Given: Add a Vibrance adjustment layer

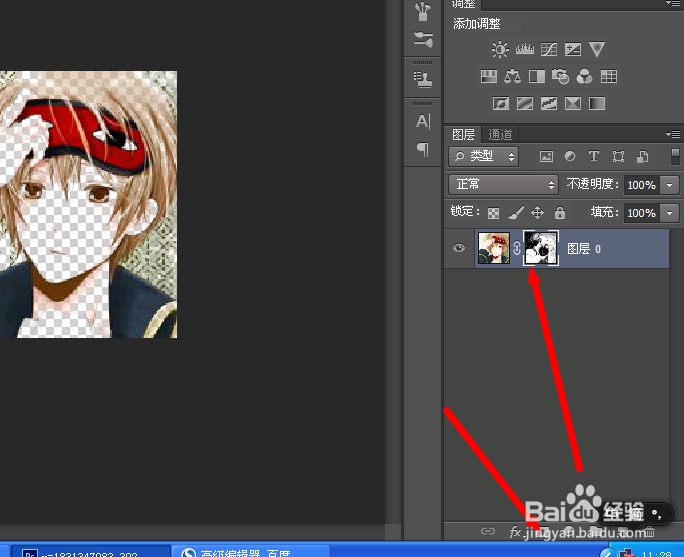Looking at the screenshot, I should pyautogui.click(x=597, y=49).
